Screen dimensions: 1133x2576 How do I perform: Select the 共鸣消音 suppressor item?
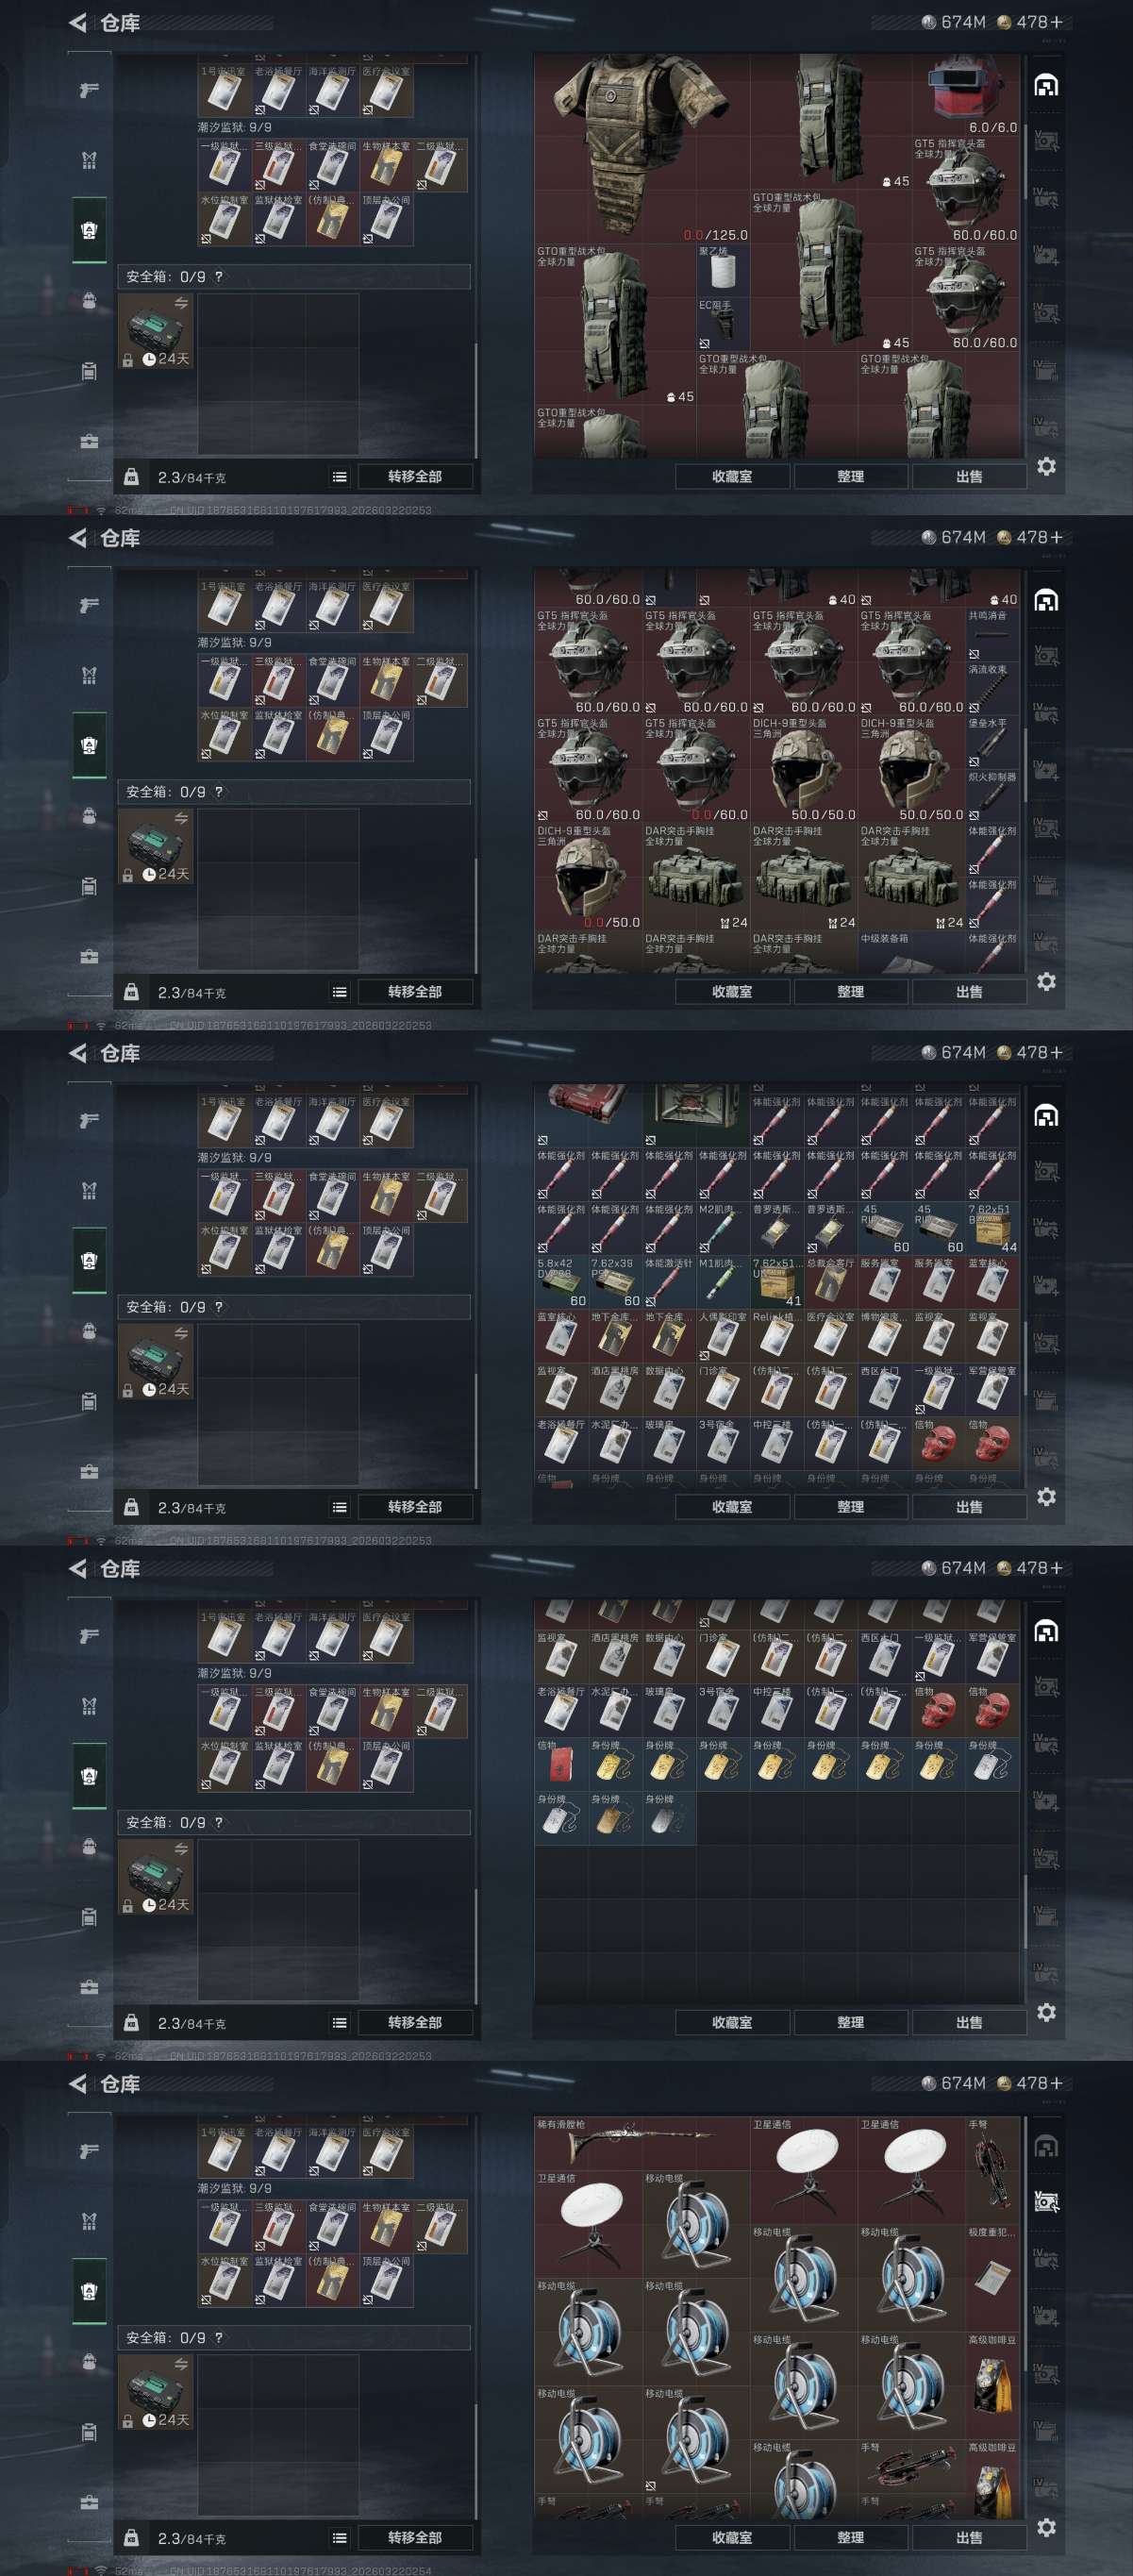point(992,634)
